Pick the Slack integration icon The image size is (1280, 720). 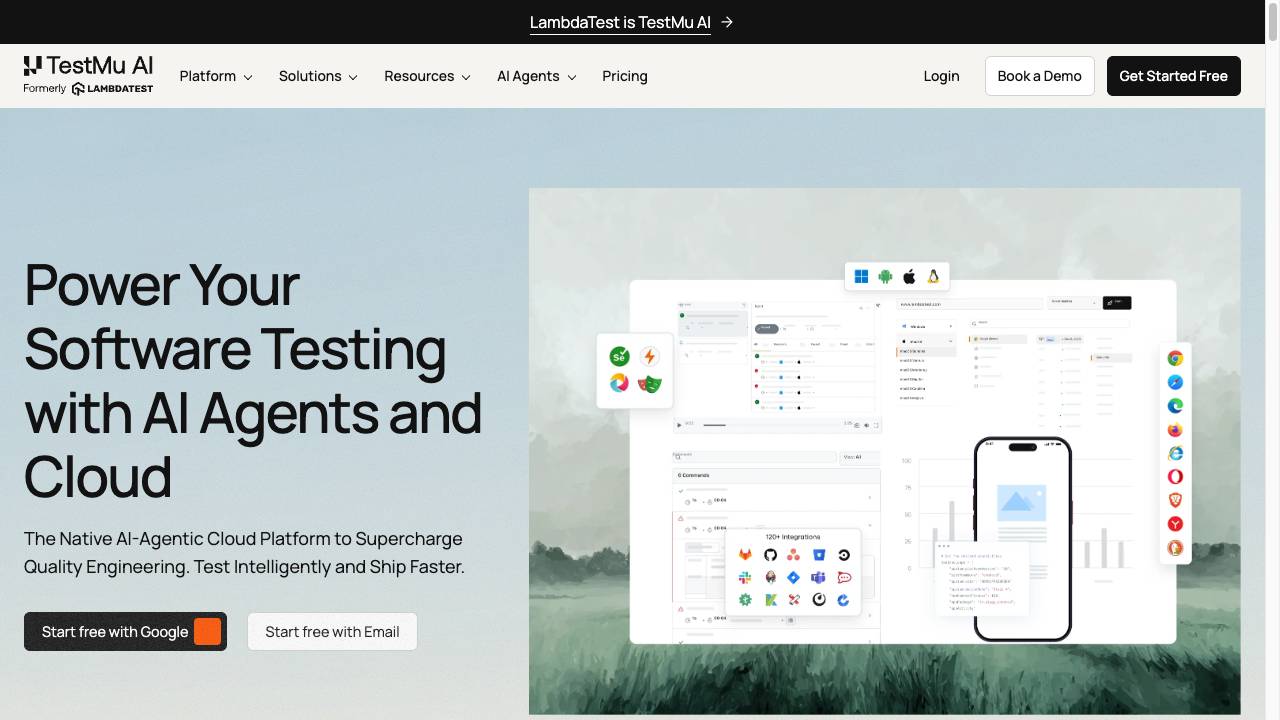point(745,577)
